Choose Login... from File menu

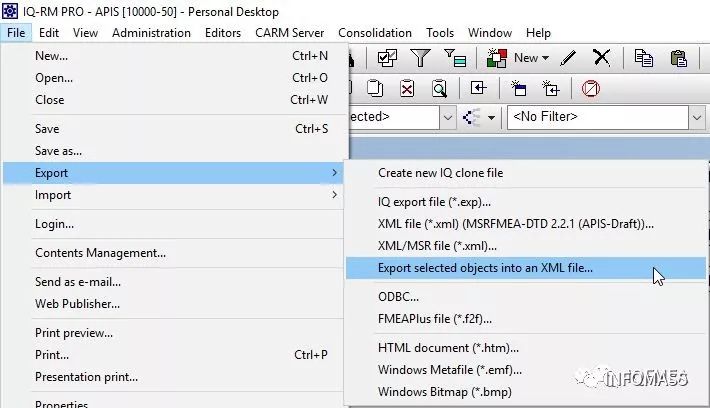click(x=175, y=224)
